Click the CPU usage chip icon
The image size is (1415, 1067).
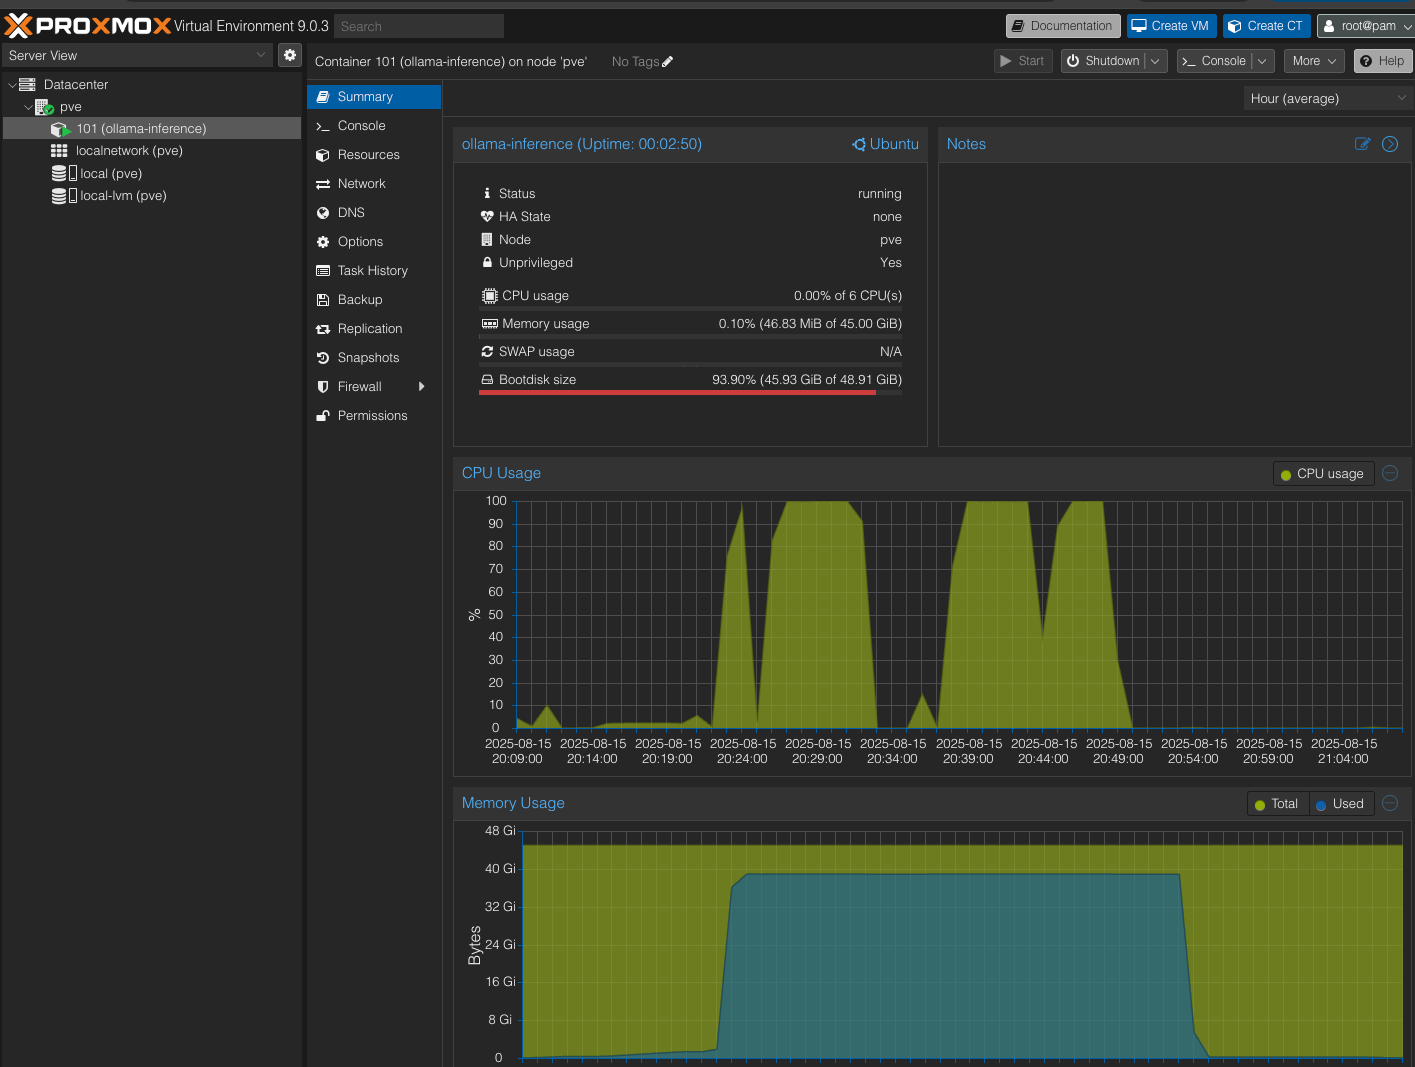pos(489,295)
